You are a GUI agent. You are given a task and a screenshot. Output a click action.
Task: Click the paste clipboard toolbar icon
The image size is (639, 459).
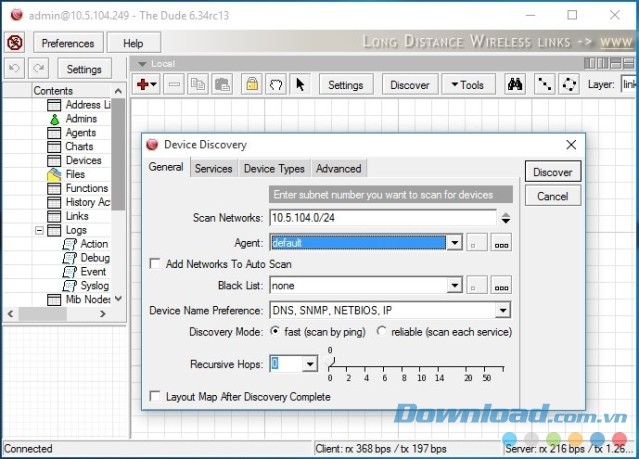[x=223, y=85]
